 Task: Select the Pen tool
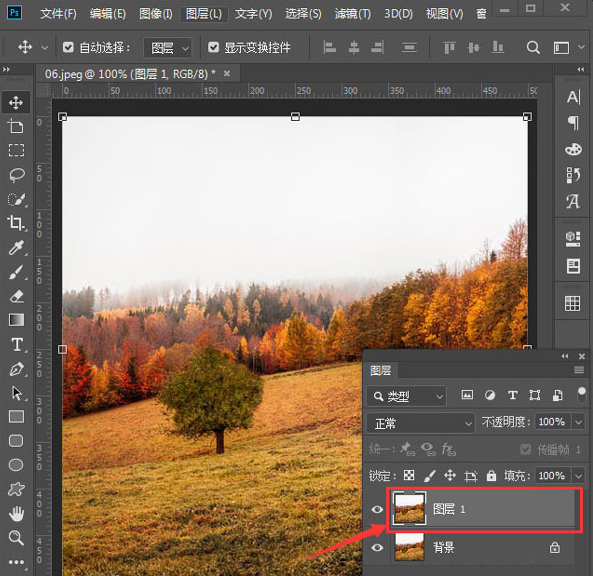tap(16, 369)
